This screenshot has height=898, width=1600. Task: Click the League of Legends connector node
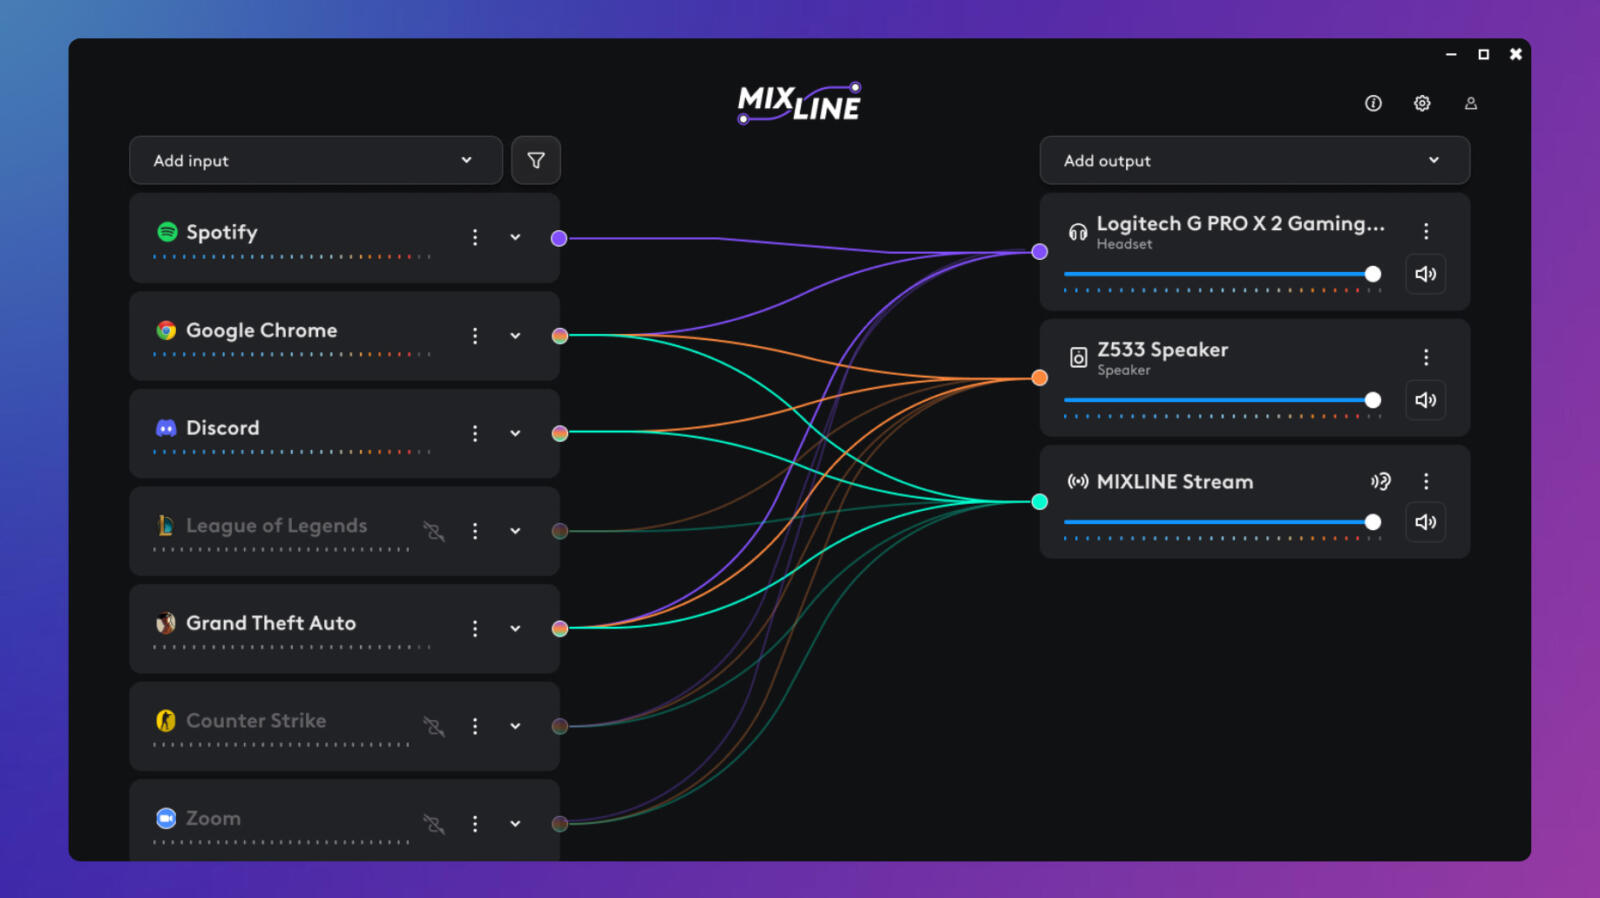(x=560, y=531)
